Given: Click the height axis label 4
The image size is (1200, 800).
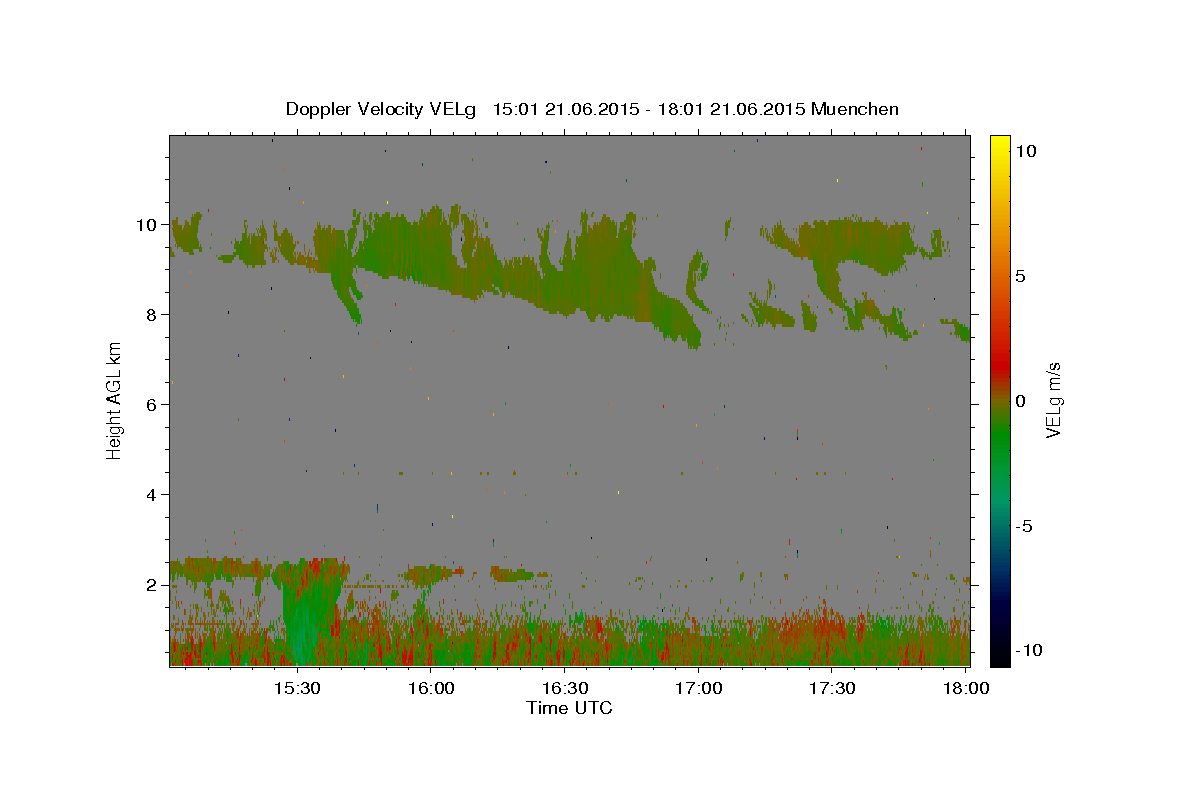Looking at the screenshot, I should [152, 495].
